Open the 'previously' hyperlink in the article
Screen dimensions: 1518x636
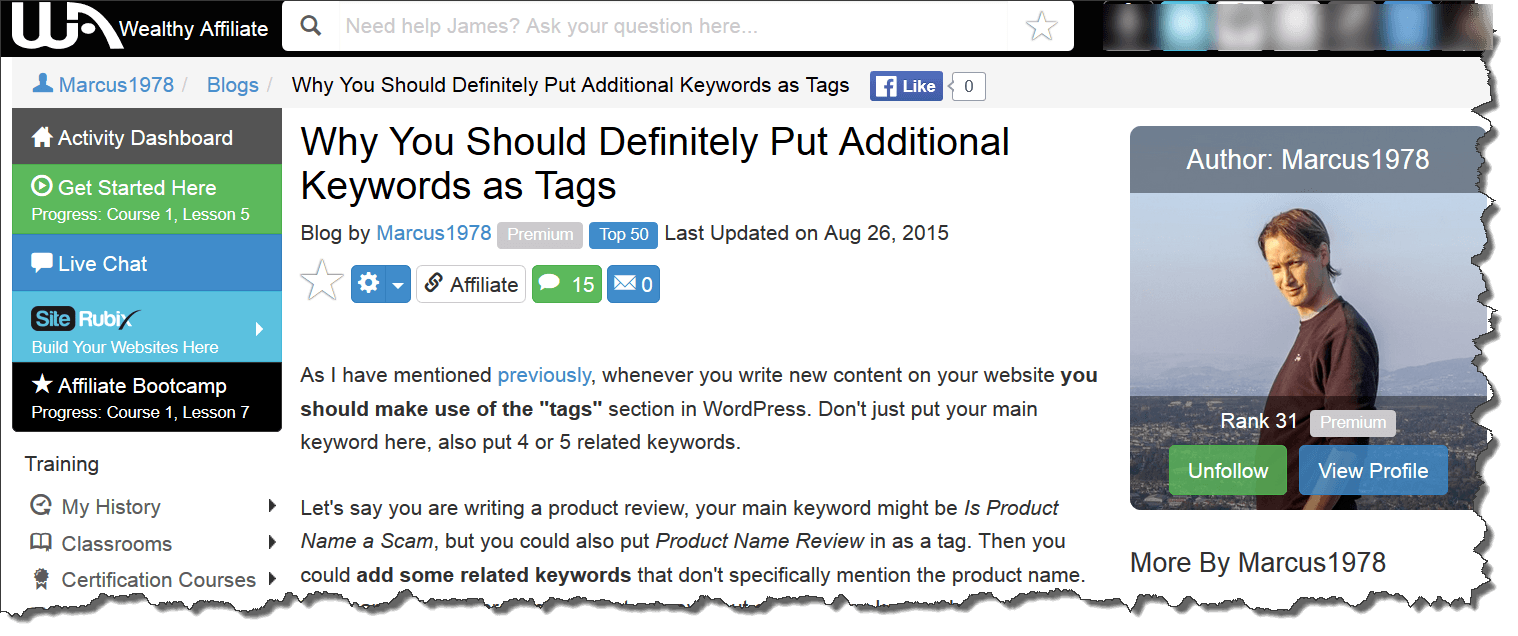(543, 374)
